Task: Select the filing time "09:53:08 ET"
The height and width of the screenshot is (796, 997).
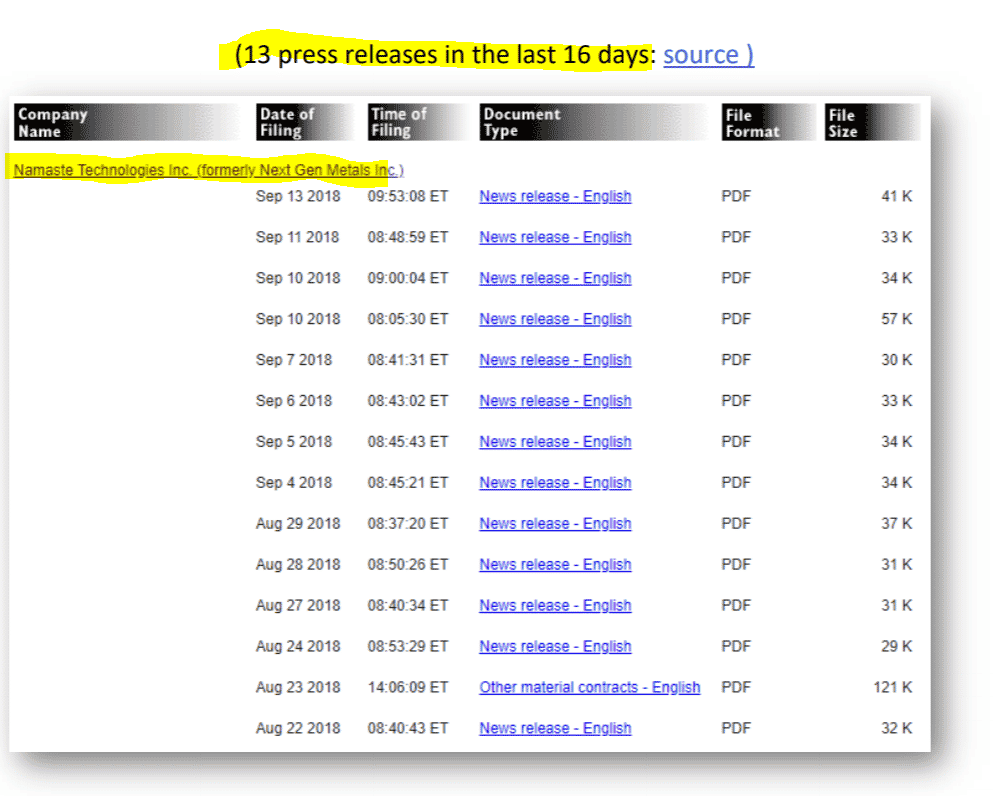Action: coord(408,196)
